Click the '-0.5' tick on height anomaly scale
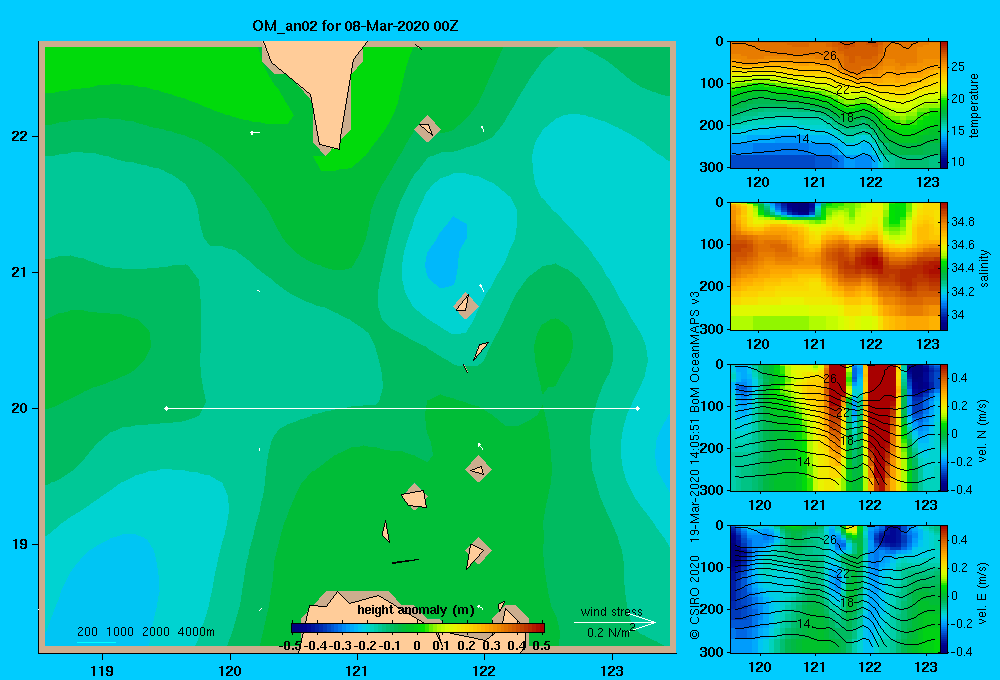The image size is (1000, 680). coord(291,646)
